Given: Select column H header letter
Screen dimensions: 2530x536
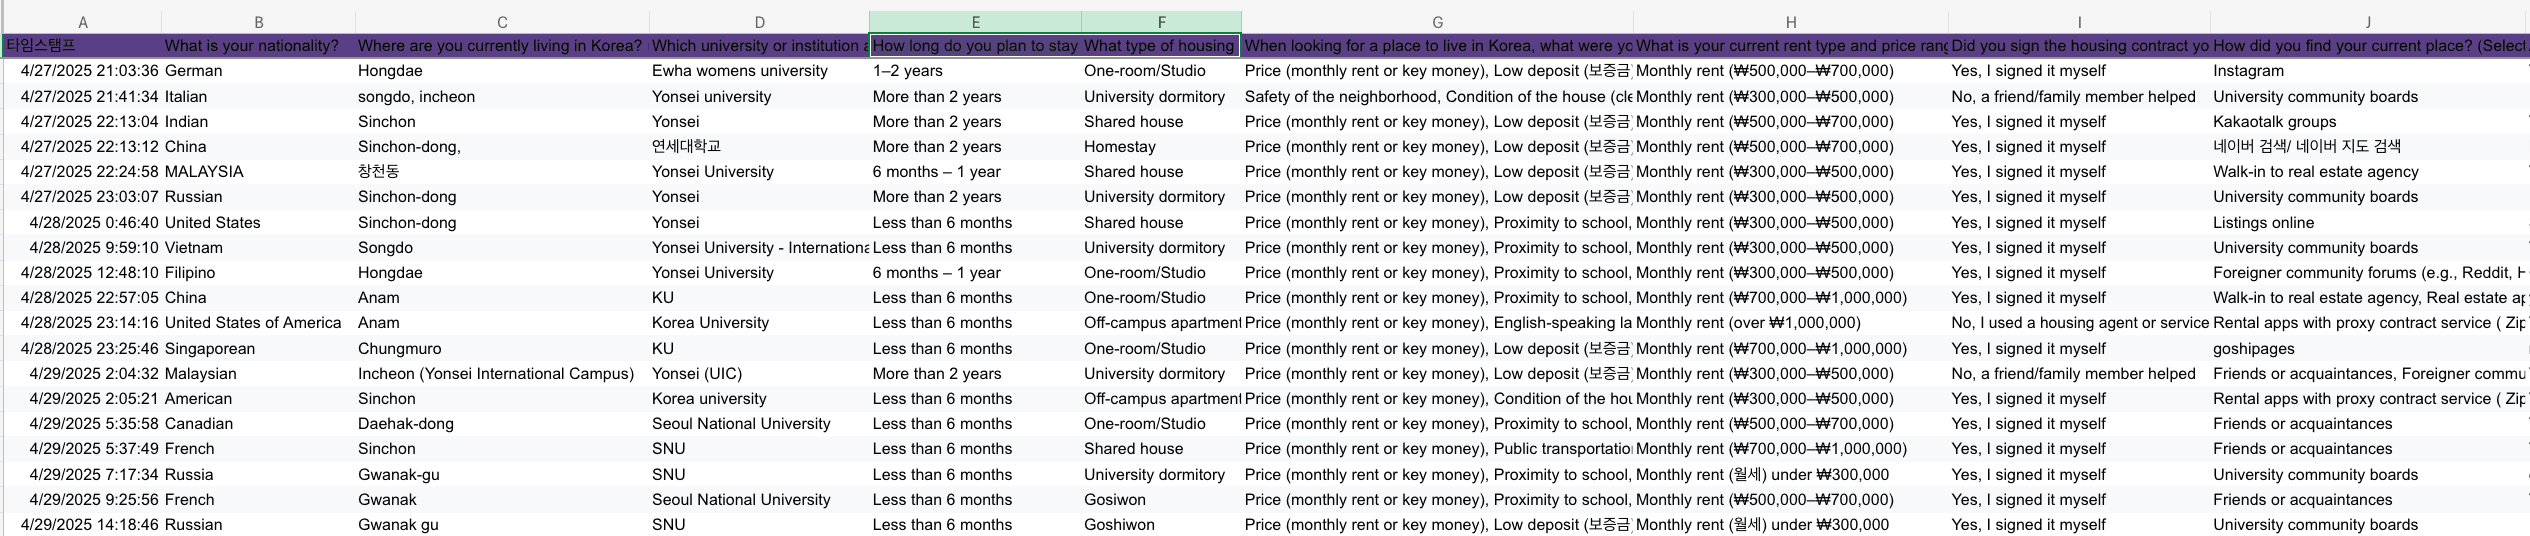Looking at the screenshot, I should tap(1790, 22).
